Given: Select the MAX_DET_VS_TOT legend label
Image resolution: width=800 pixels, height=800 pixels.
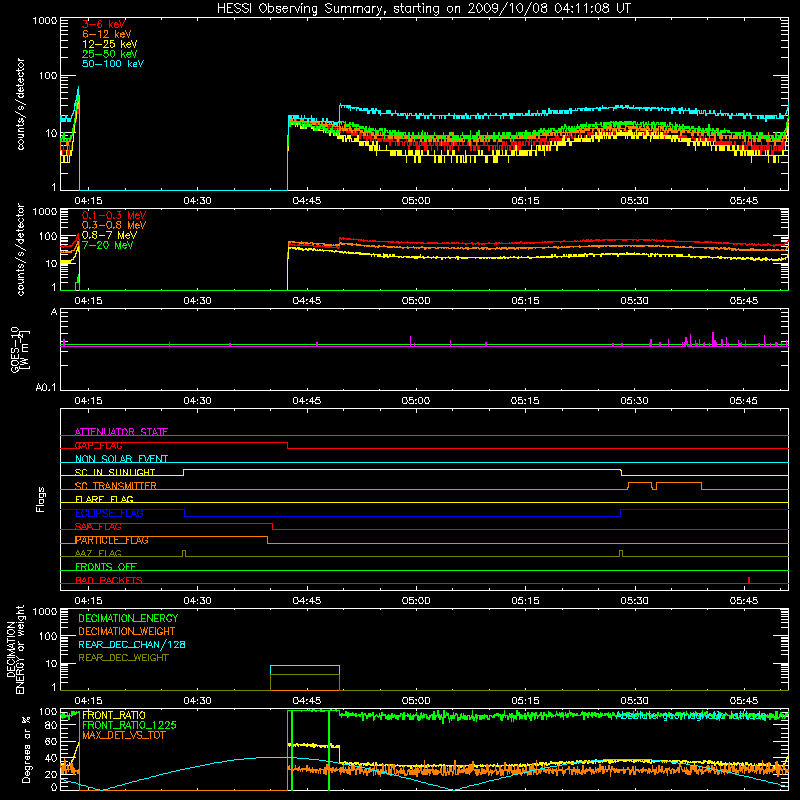Looking at the screenshot, I should click(x=123, y=735).
